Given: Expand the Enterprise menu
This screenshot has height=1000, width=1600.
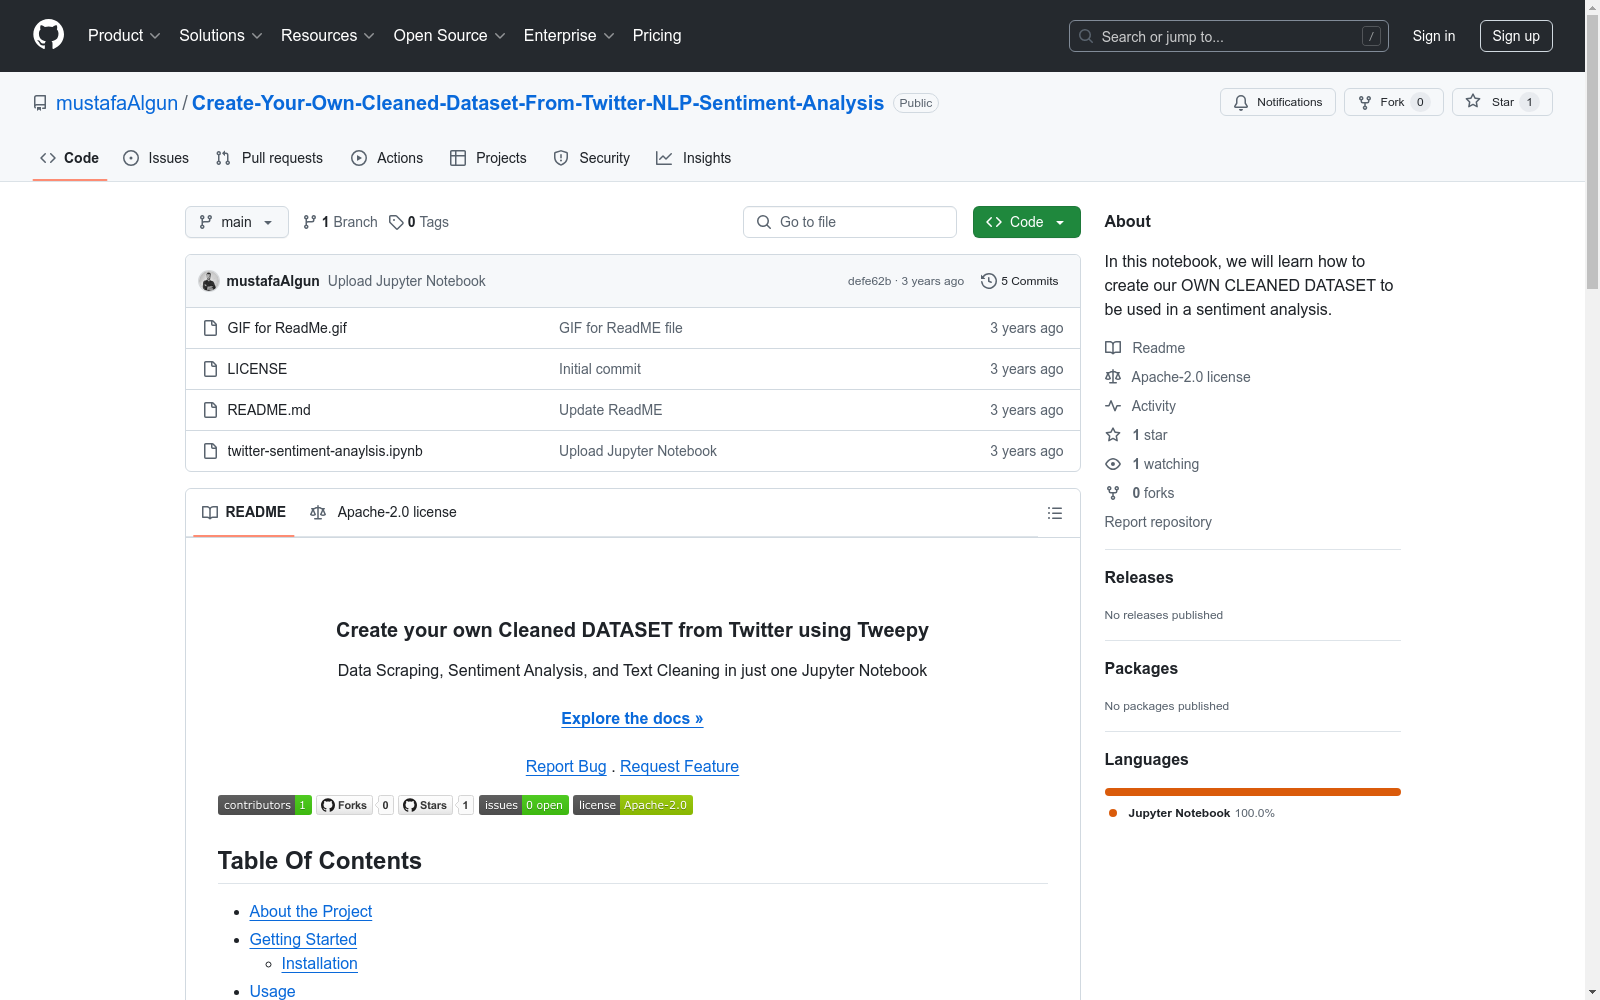Looking at the screenshot, I should click(569, 36).
